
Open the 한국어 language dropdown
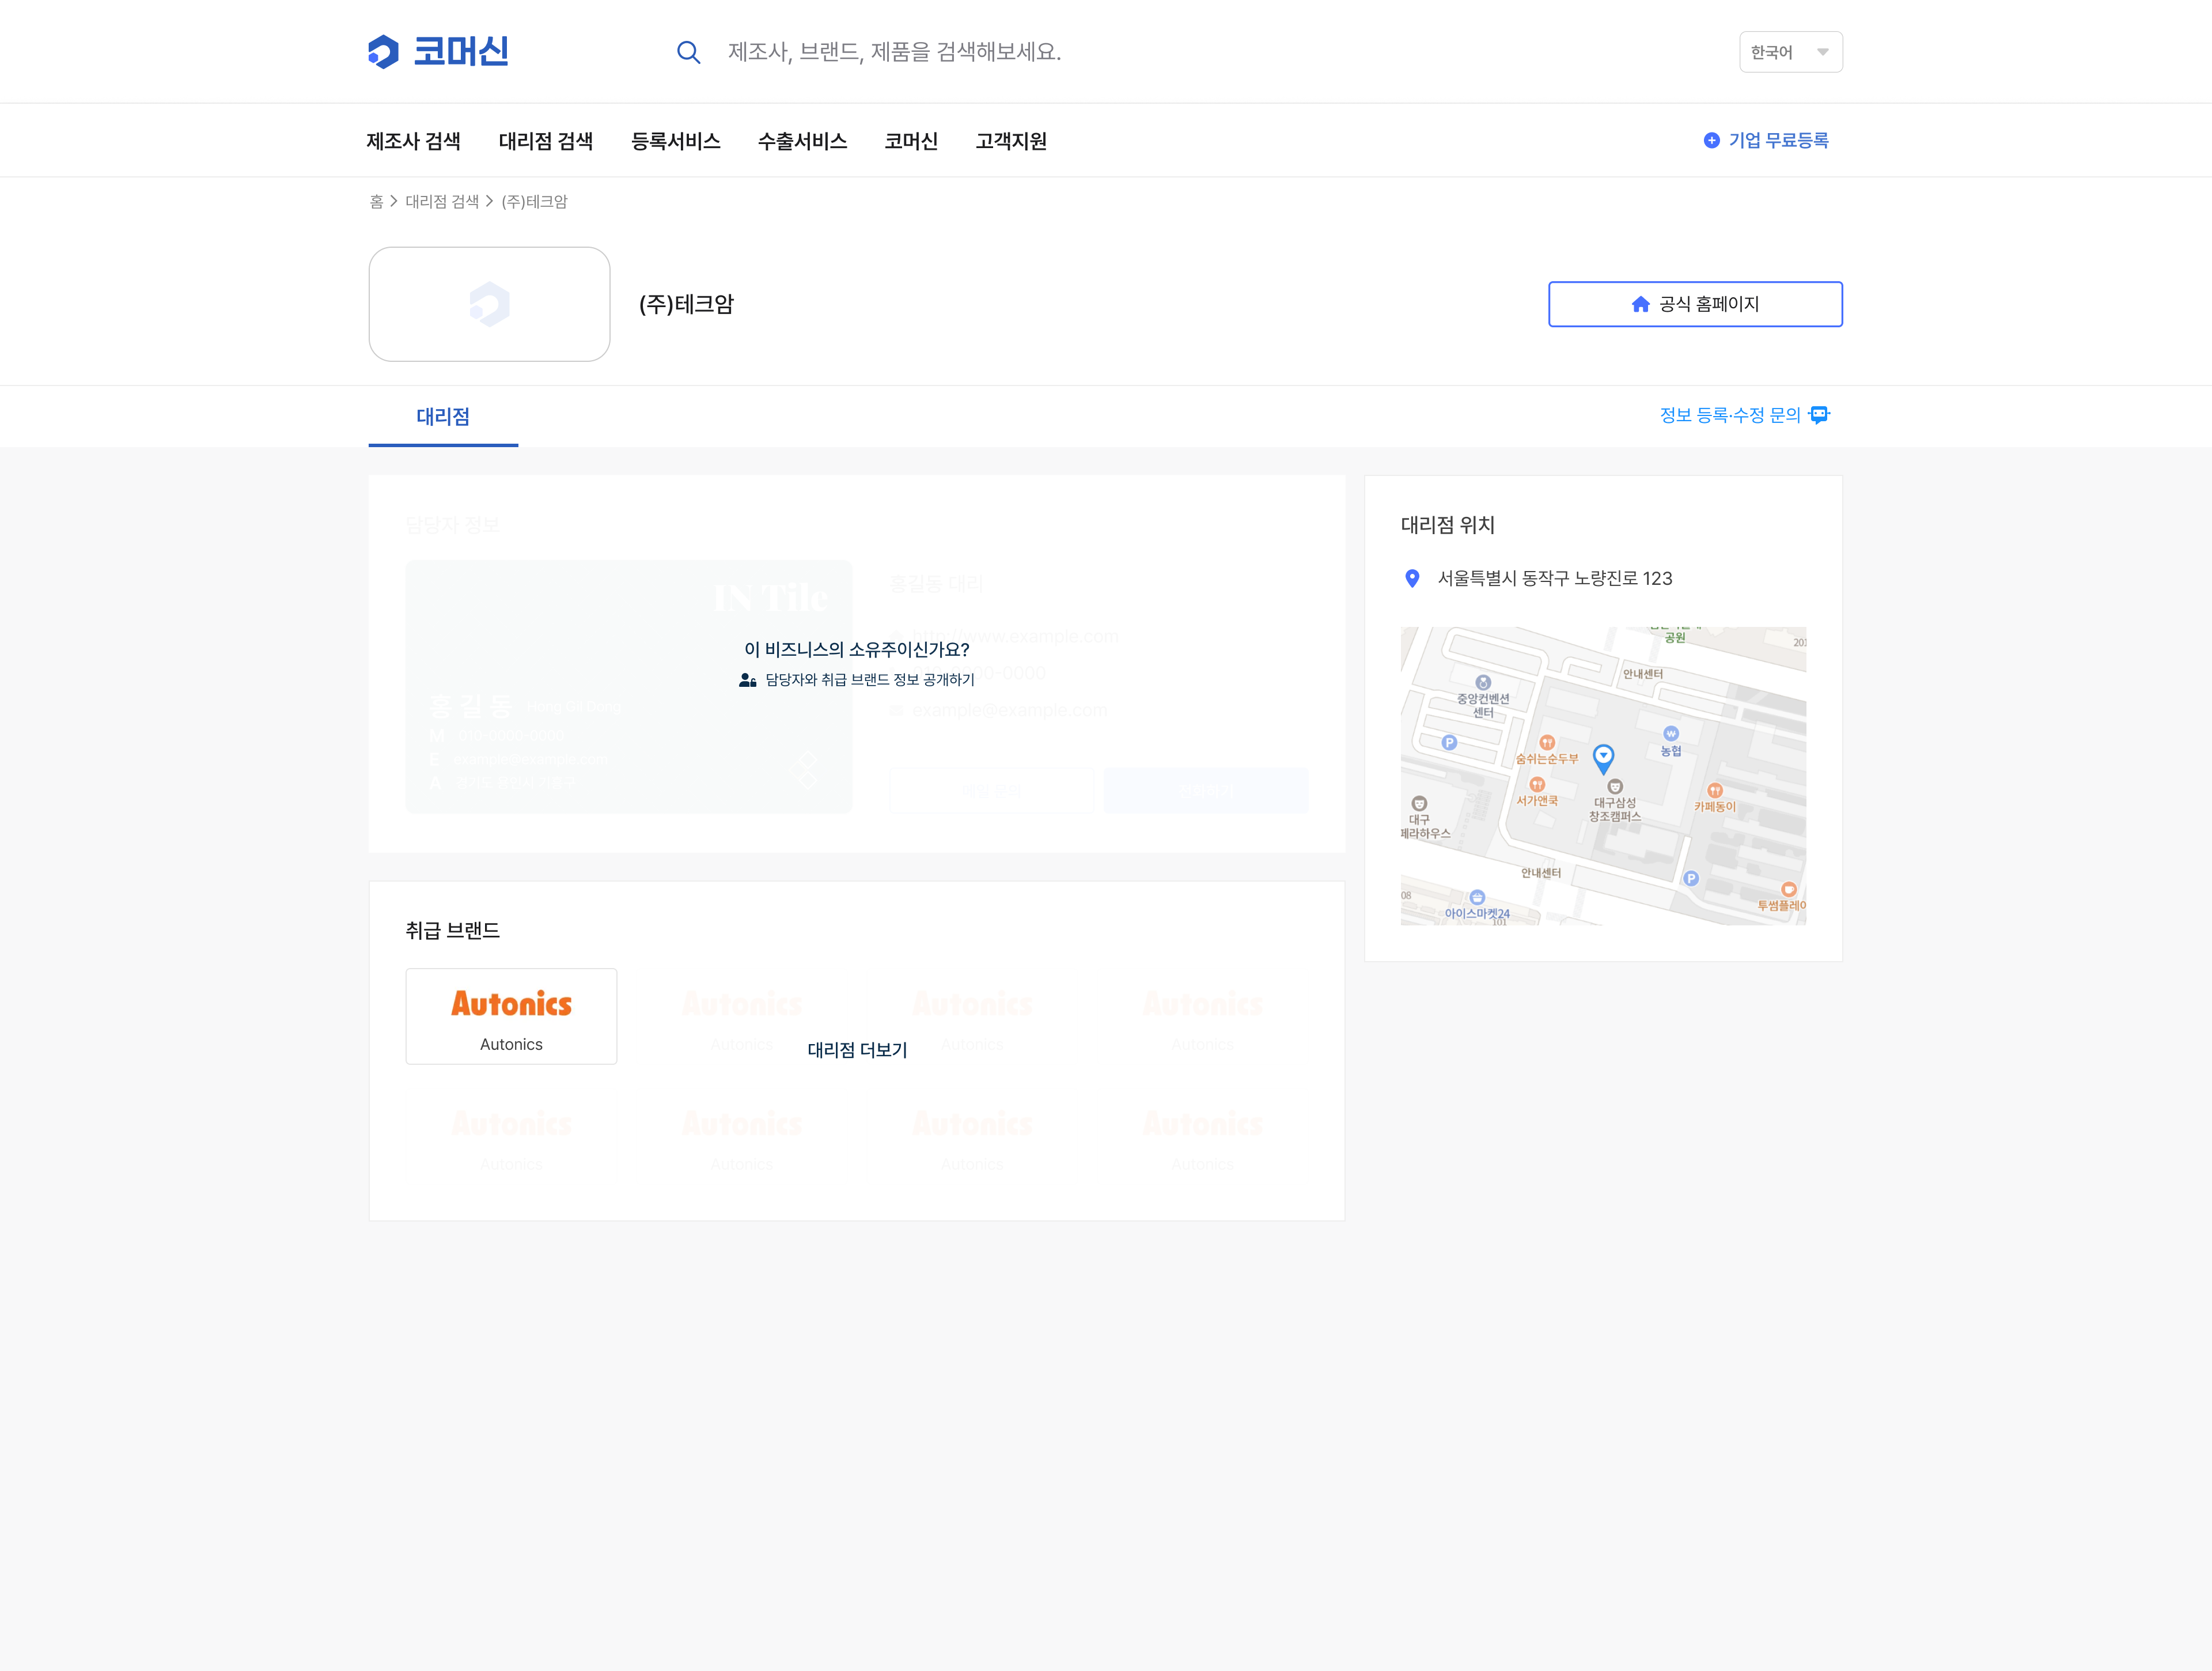1772,52
